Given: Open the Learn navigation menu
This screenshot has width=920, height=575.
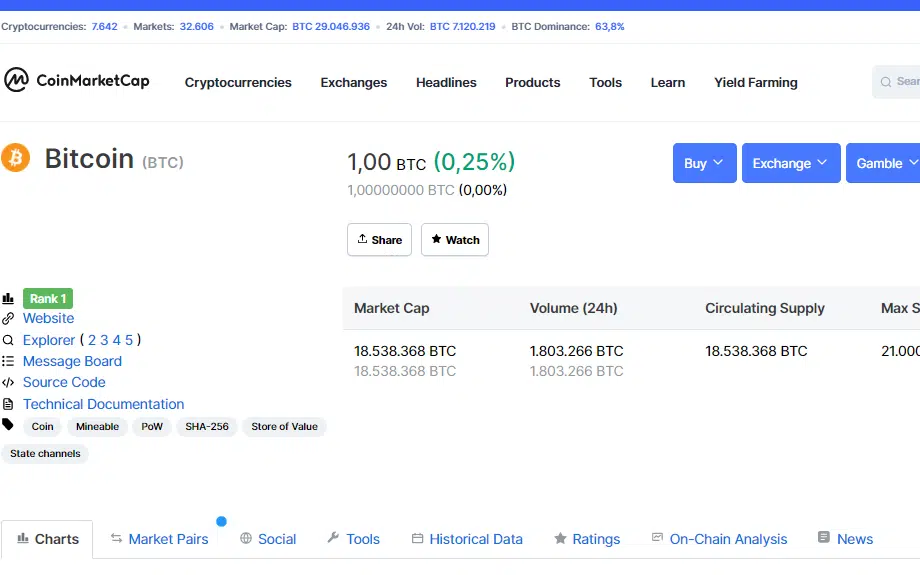Looking at the screenshot, I should click(x=668, y=83).
